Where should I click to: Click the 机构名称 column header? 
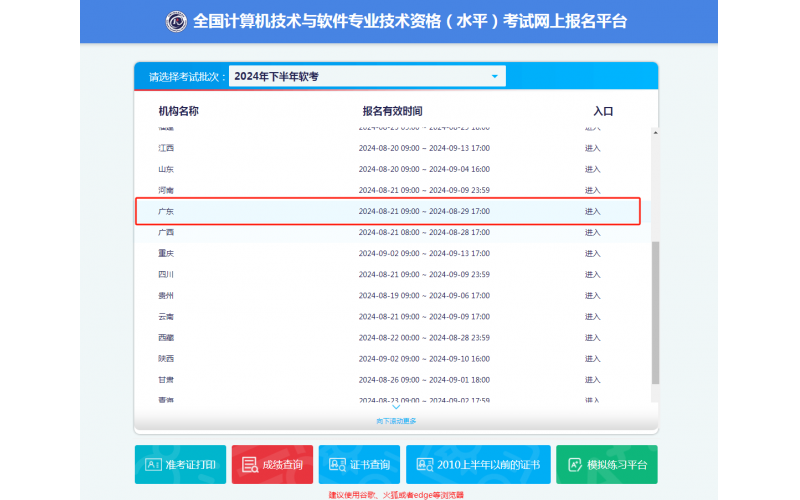pos(179,111)
